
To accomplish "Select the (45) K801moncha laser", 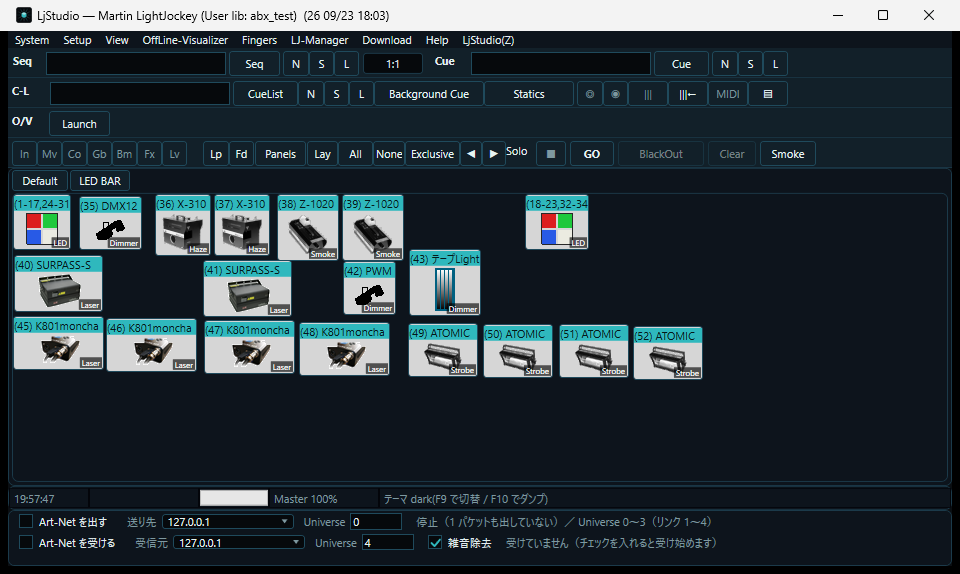I will [58, 344].
